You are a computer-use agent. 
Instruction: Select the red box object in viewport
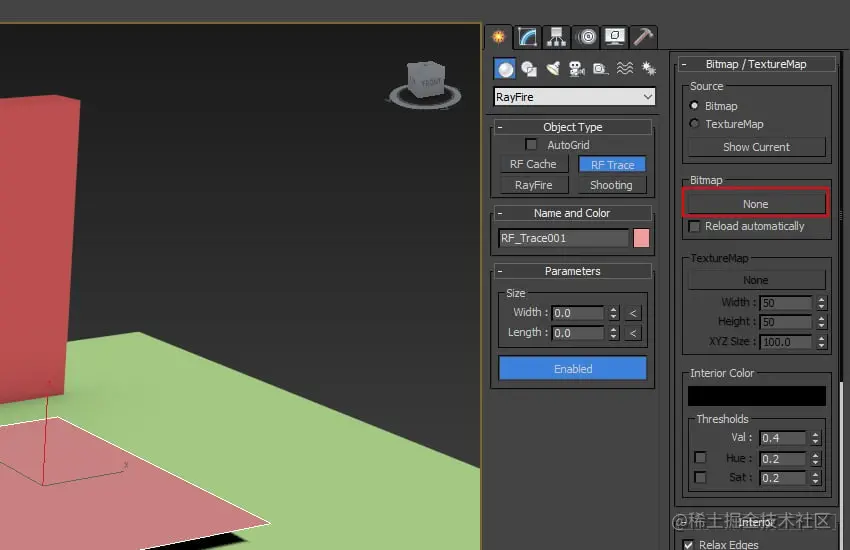34,249
